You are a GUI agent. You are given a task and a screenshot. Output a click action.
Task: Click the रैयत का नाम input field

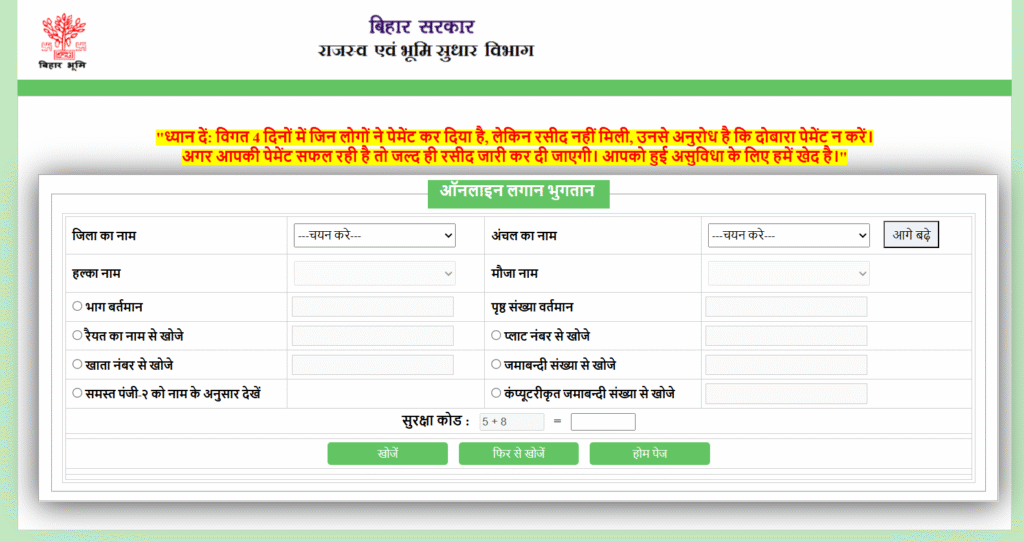click(x=373, y=336)
